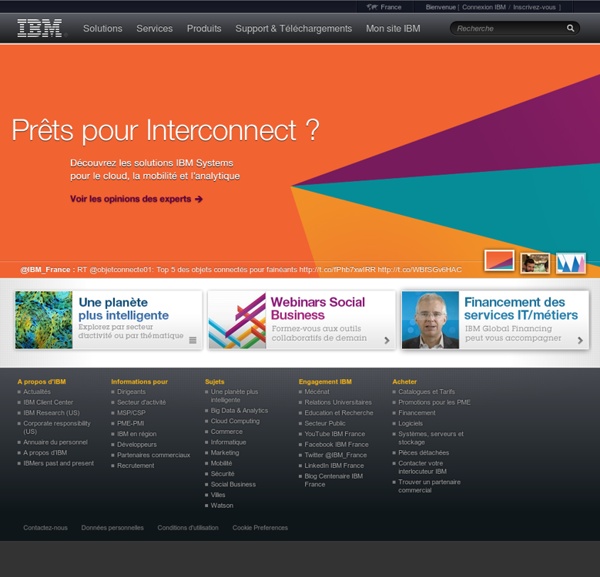600x577 pixels.
Task: Click Développeurs footer link
Action: tap(137, 445)
